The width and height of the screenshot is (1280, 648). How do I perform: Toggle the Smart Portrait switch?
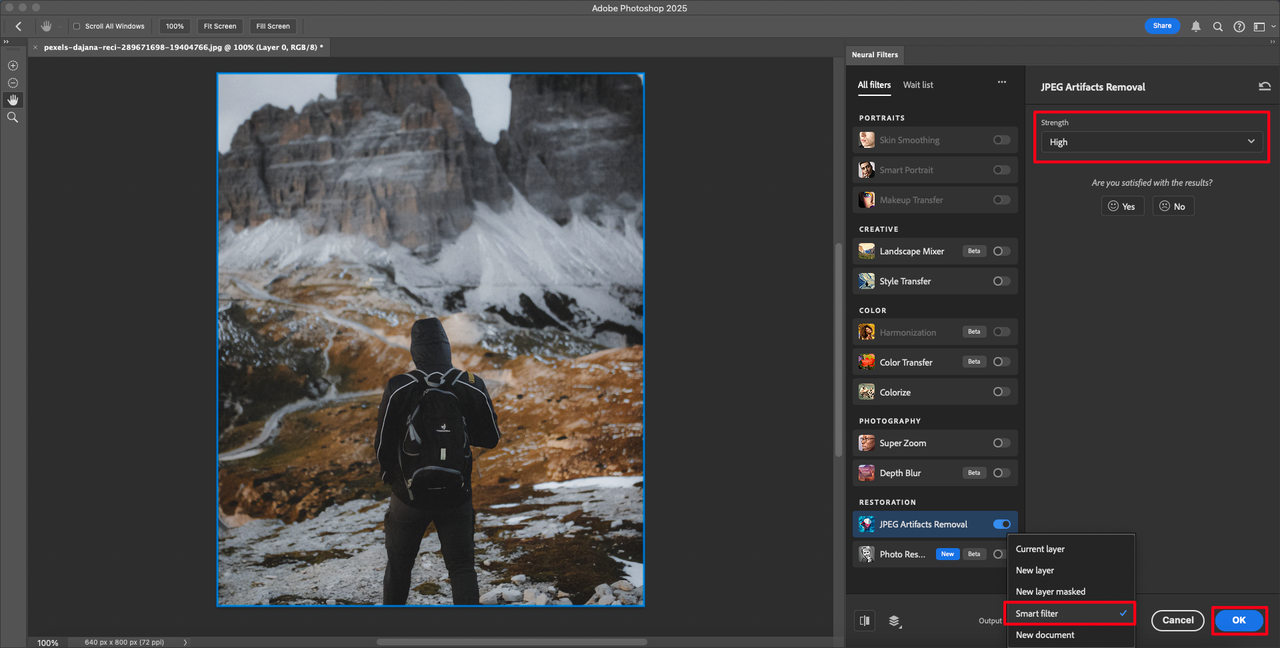(x=1001, y=170)
